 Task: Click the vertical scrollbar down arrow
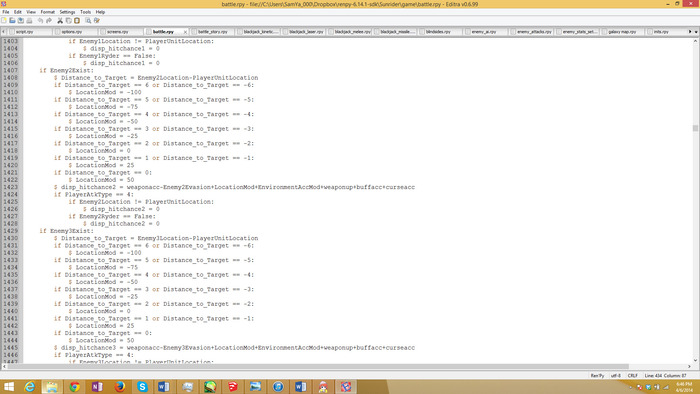click(695, 360)
